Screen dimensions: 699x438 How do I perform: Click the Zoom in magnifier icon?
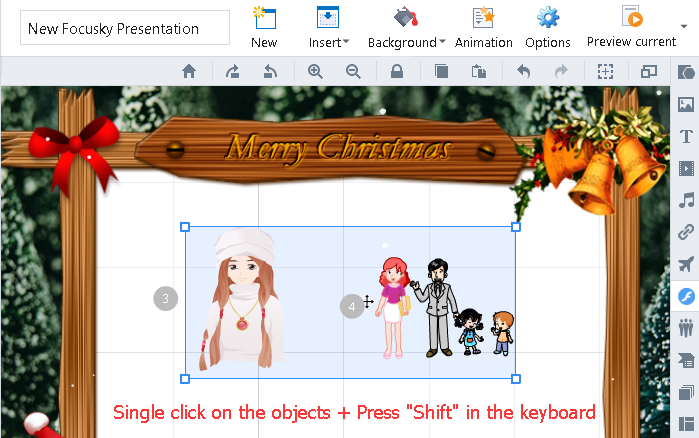tap(315, 71)
